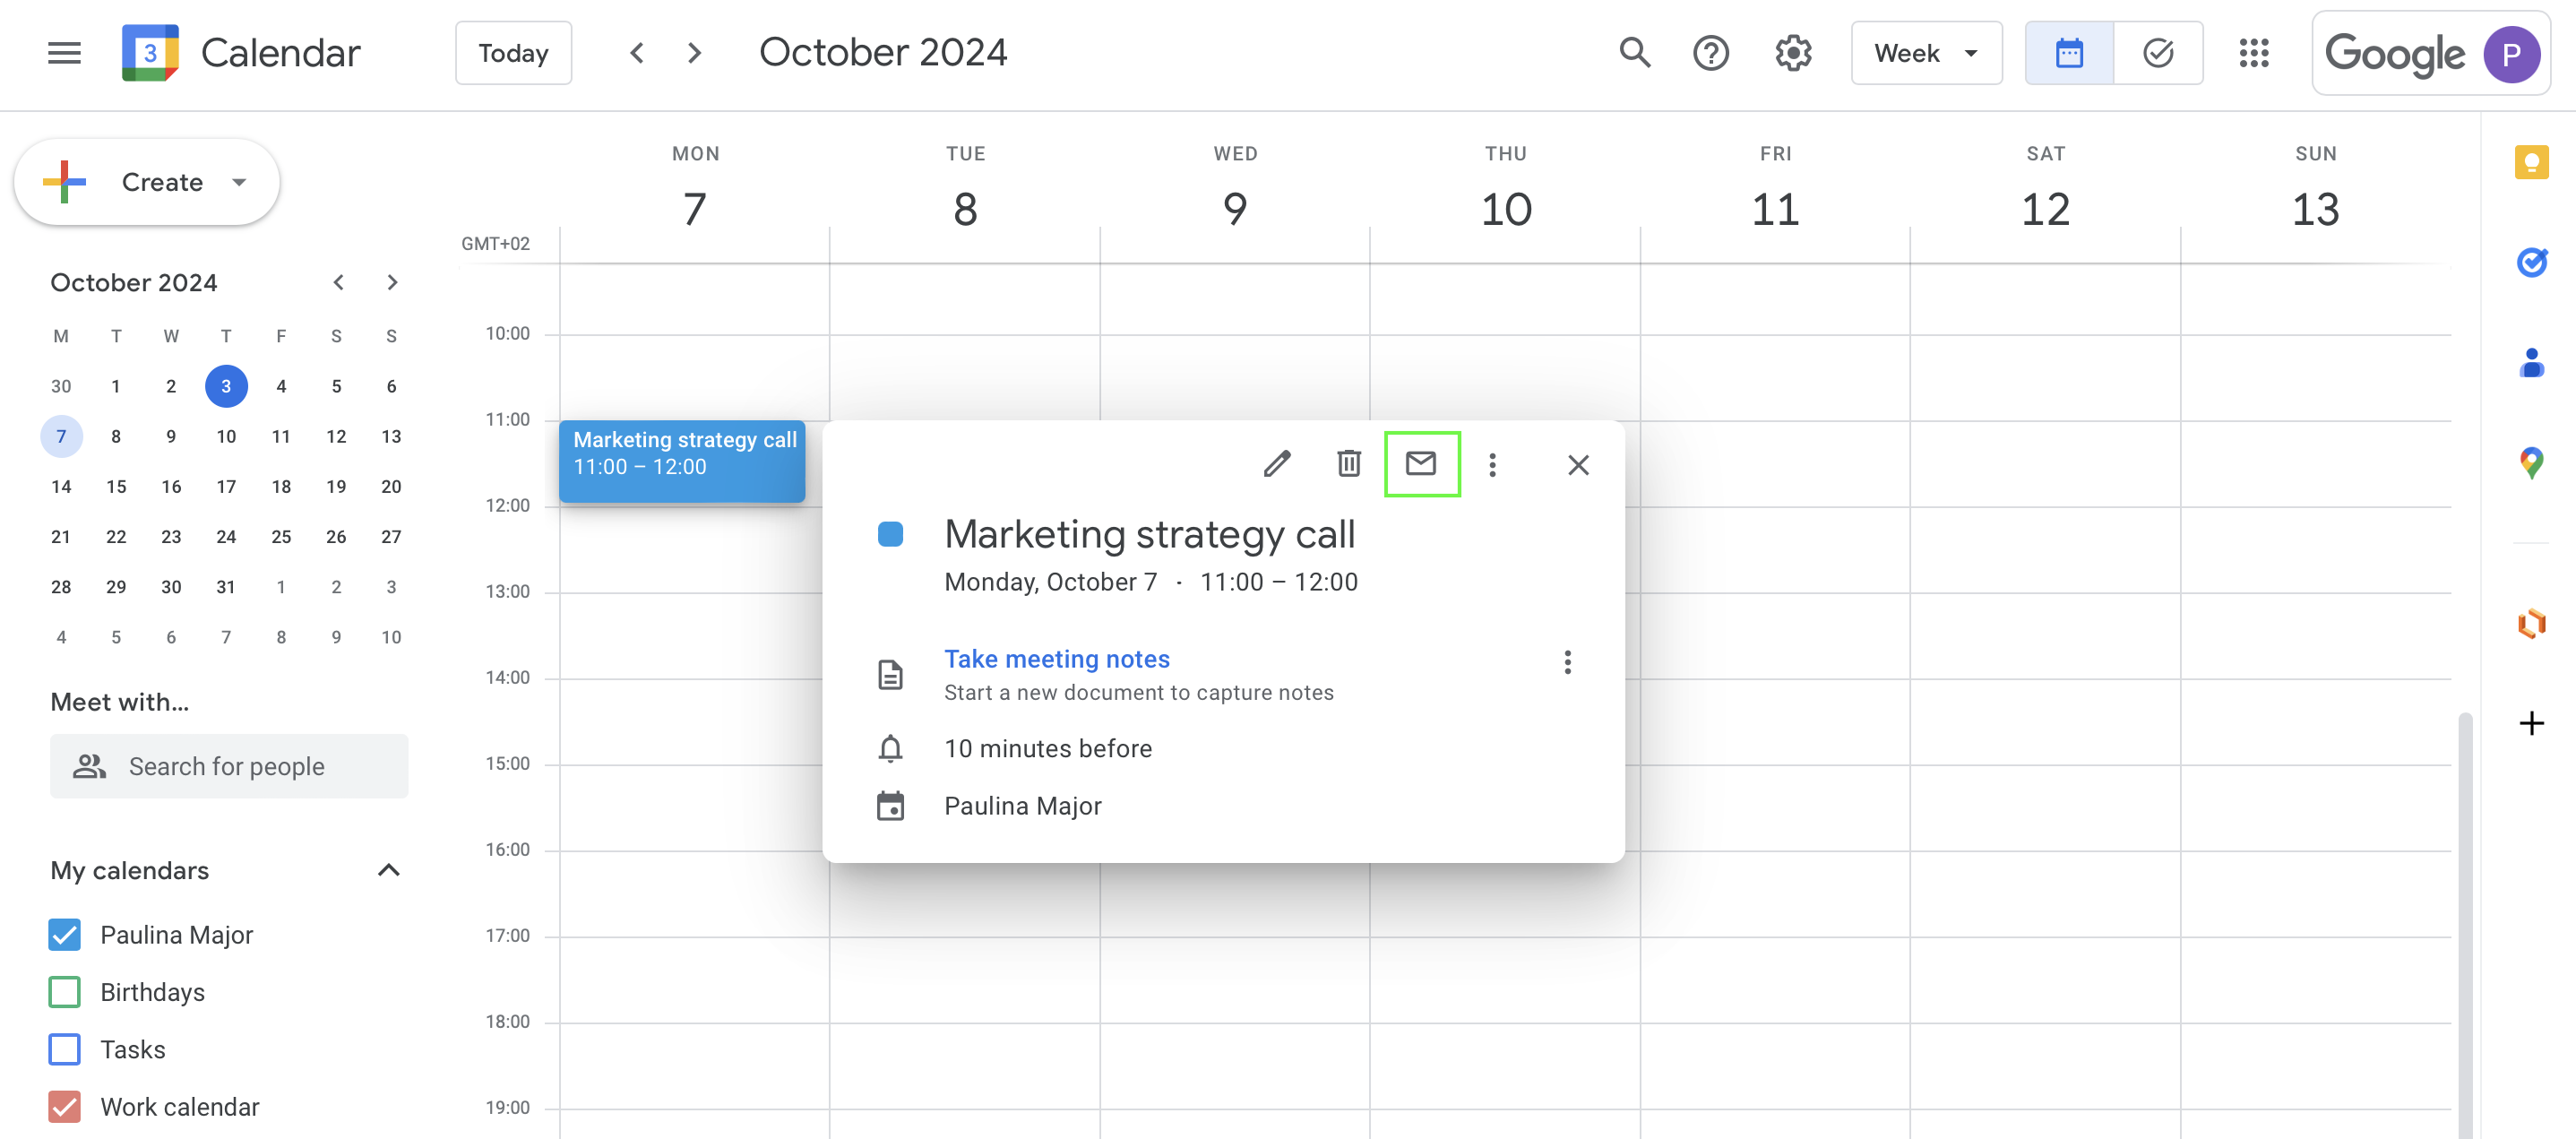The height and width of the screenshot is (1139, 2576).
Task: Click the settings gear icon in top bar
Action: click(x=1794, y=53)
